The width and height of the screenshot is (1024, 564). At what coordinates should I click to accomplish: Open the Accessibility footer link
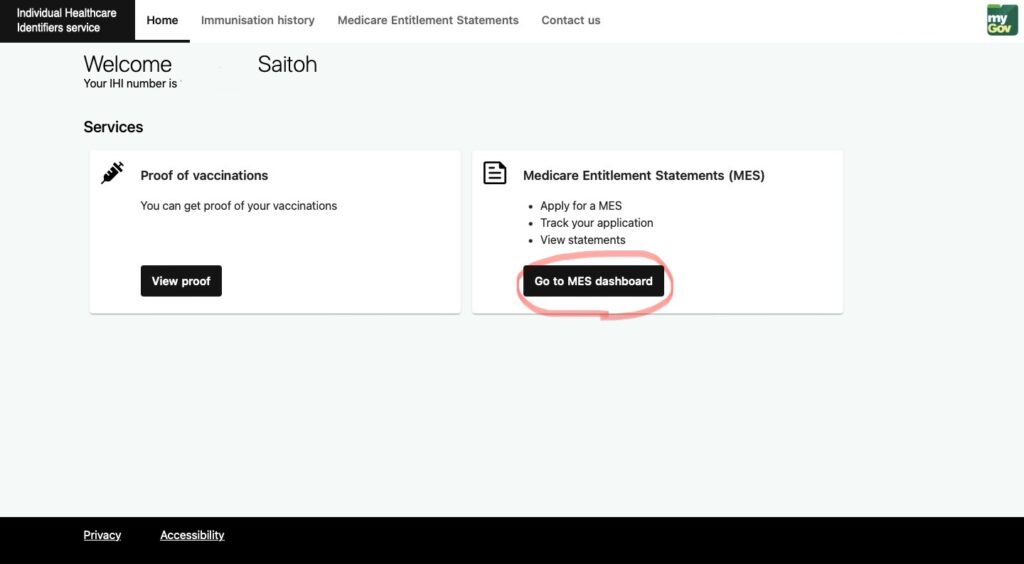coord(192,535)
